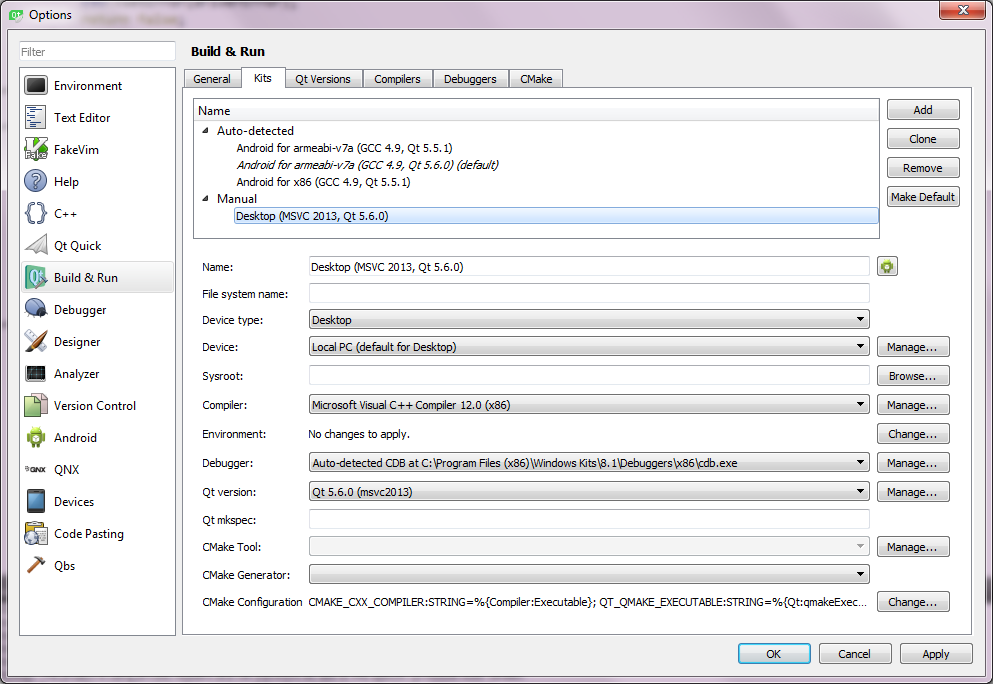The width and height of the screenshot is (993, 684).
Task: Click the Filter search field
Action: coord(97,52)
